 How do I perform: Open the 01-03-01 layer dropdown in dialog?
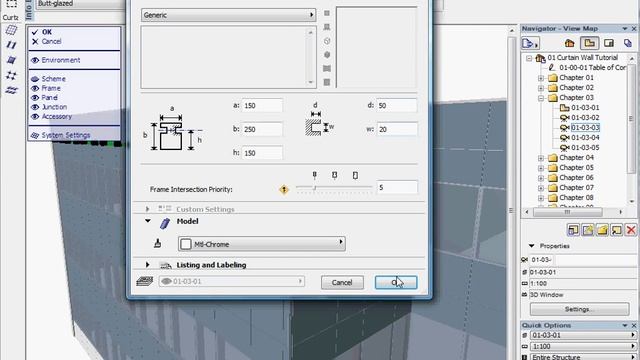(231, 281)
